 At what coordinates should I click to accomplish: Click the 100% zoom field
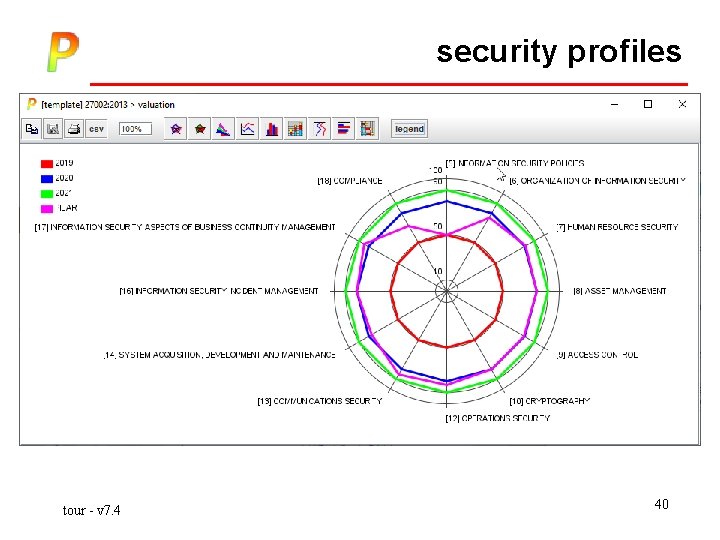pyautogui.click(x=135, y=129)
